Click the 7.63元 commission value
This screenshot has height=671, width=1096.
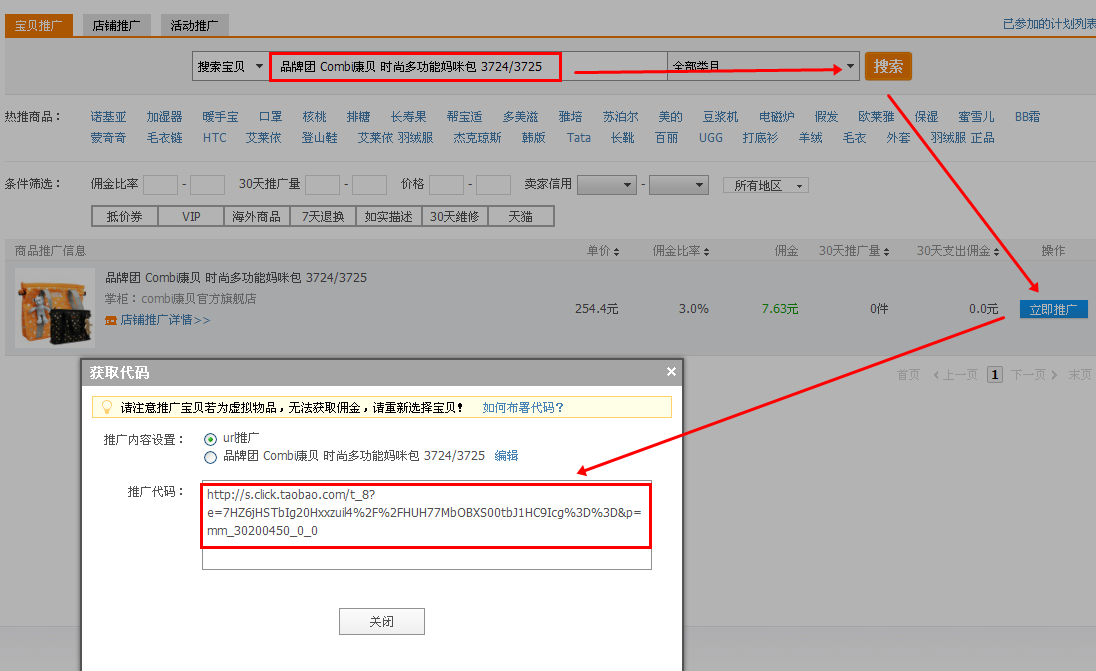779,309
